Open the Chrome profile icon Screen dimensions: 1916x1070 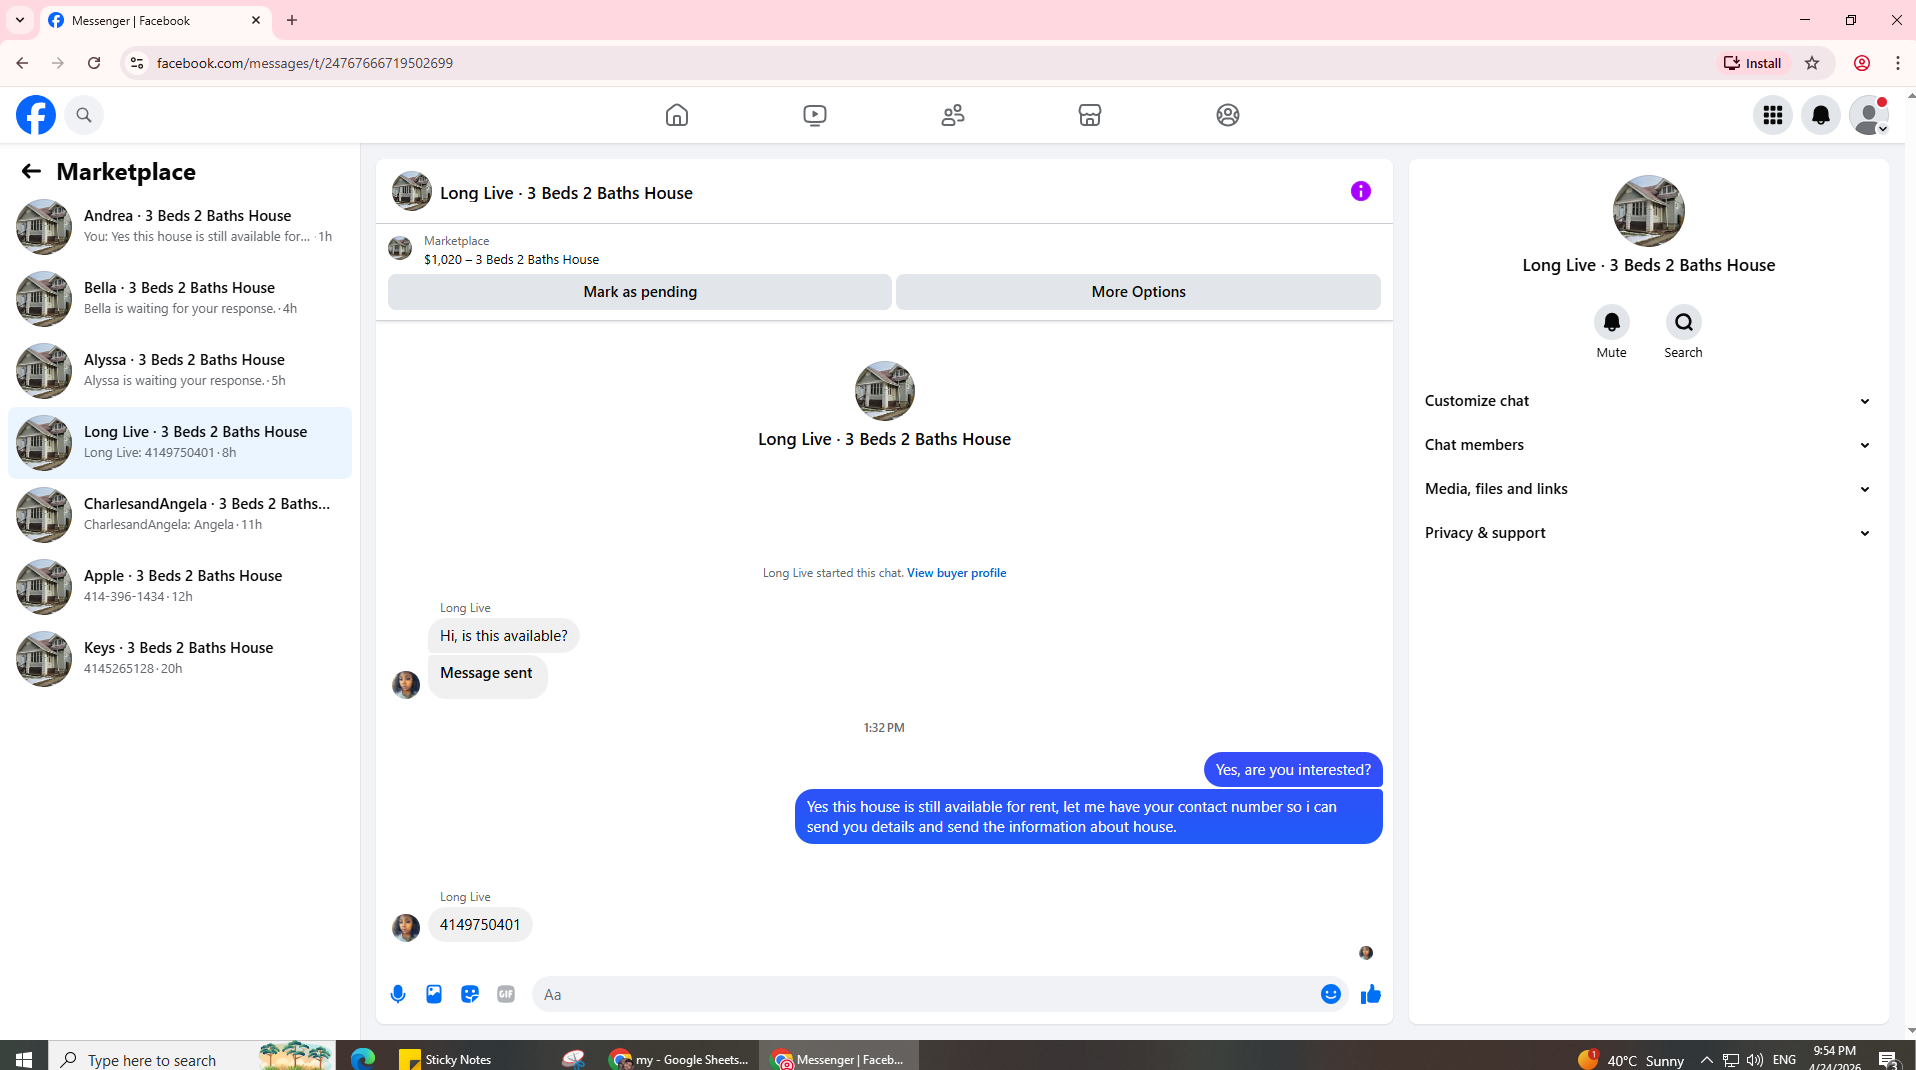1862,63
